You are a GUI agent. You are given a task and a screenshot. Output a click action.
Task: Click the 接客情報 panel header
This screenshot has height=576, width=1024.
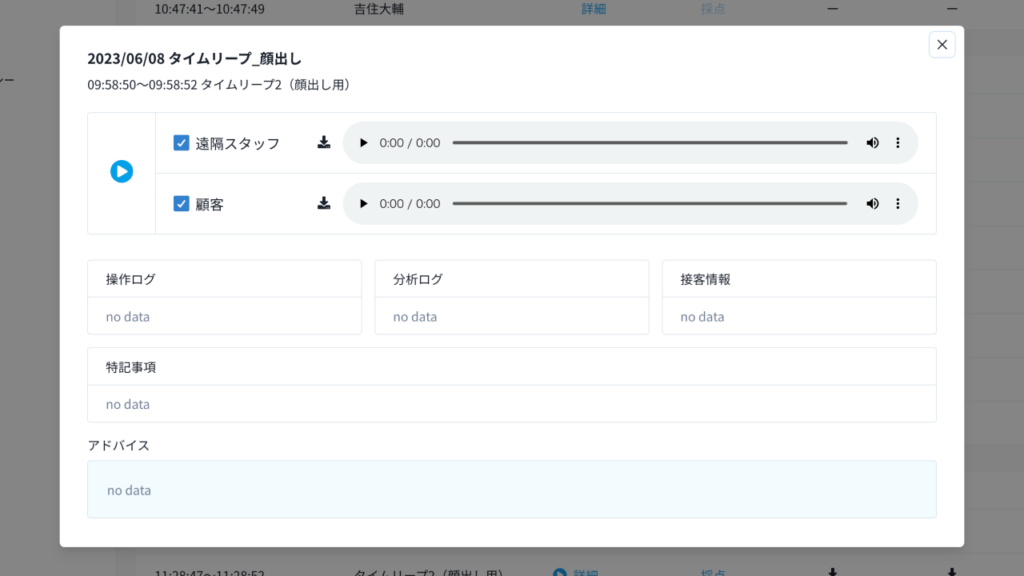(798, 279)
